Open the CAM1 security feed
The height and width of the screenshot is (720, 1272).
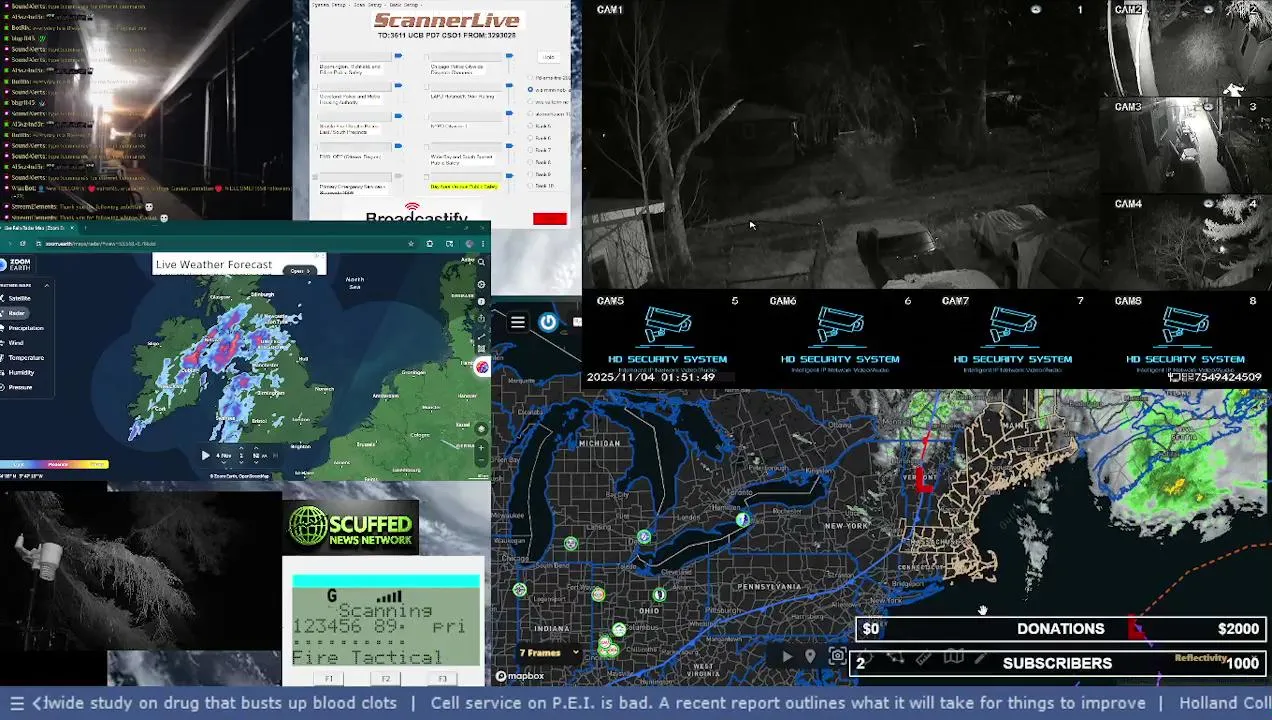841,144
